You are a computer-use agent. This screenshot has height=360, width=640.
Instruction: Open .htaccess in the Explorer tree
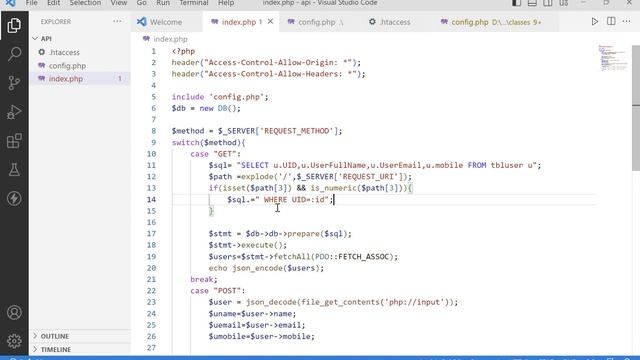[x=80, y=52]
